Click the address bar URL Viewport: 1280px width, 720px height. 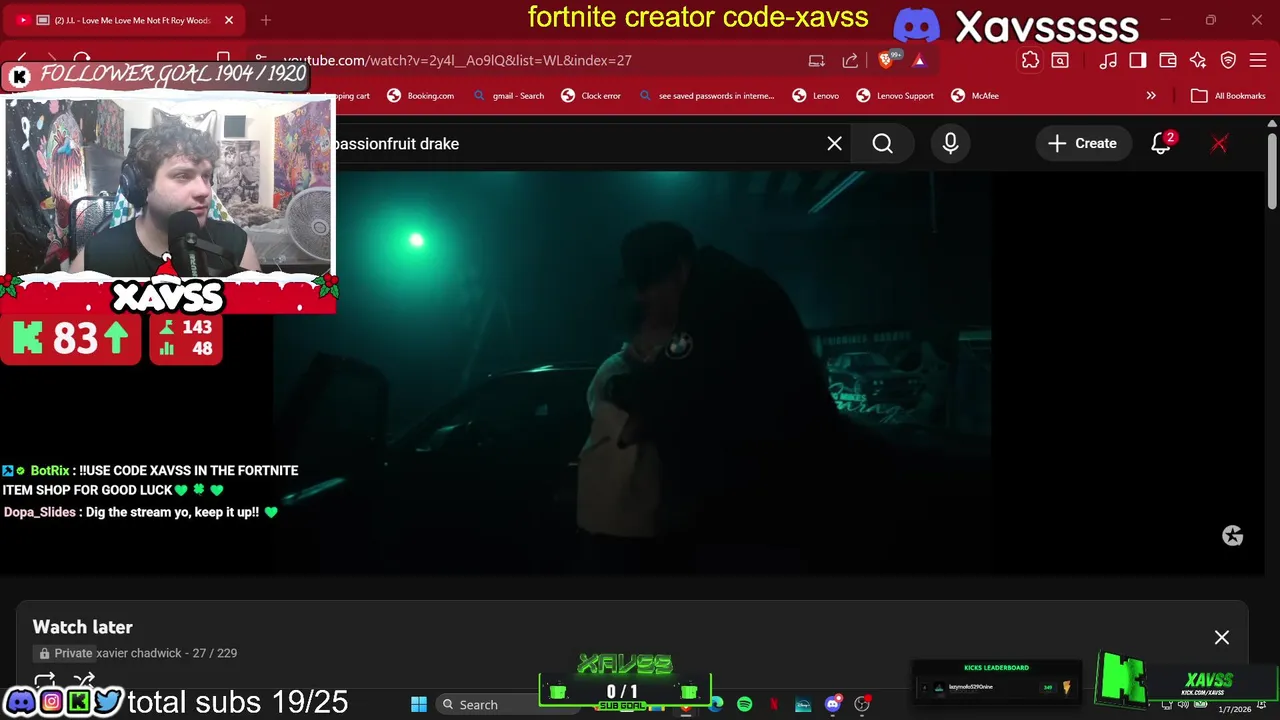click(x=457, y=60)
